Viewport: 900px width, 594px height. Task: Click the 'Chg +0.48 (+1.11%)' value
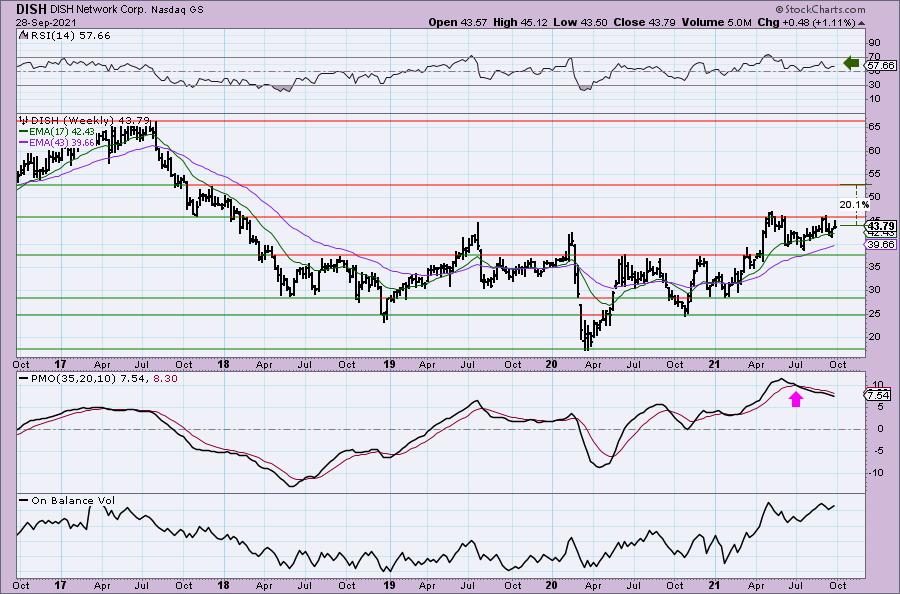pos(806,22)
